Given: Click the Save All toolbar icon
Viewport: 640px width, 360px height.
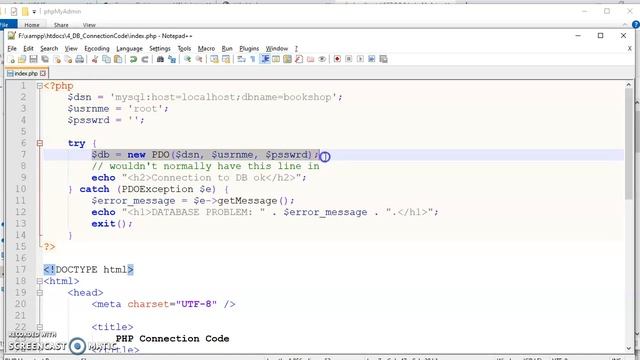Looking at the screenshot, I should 45,59.
